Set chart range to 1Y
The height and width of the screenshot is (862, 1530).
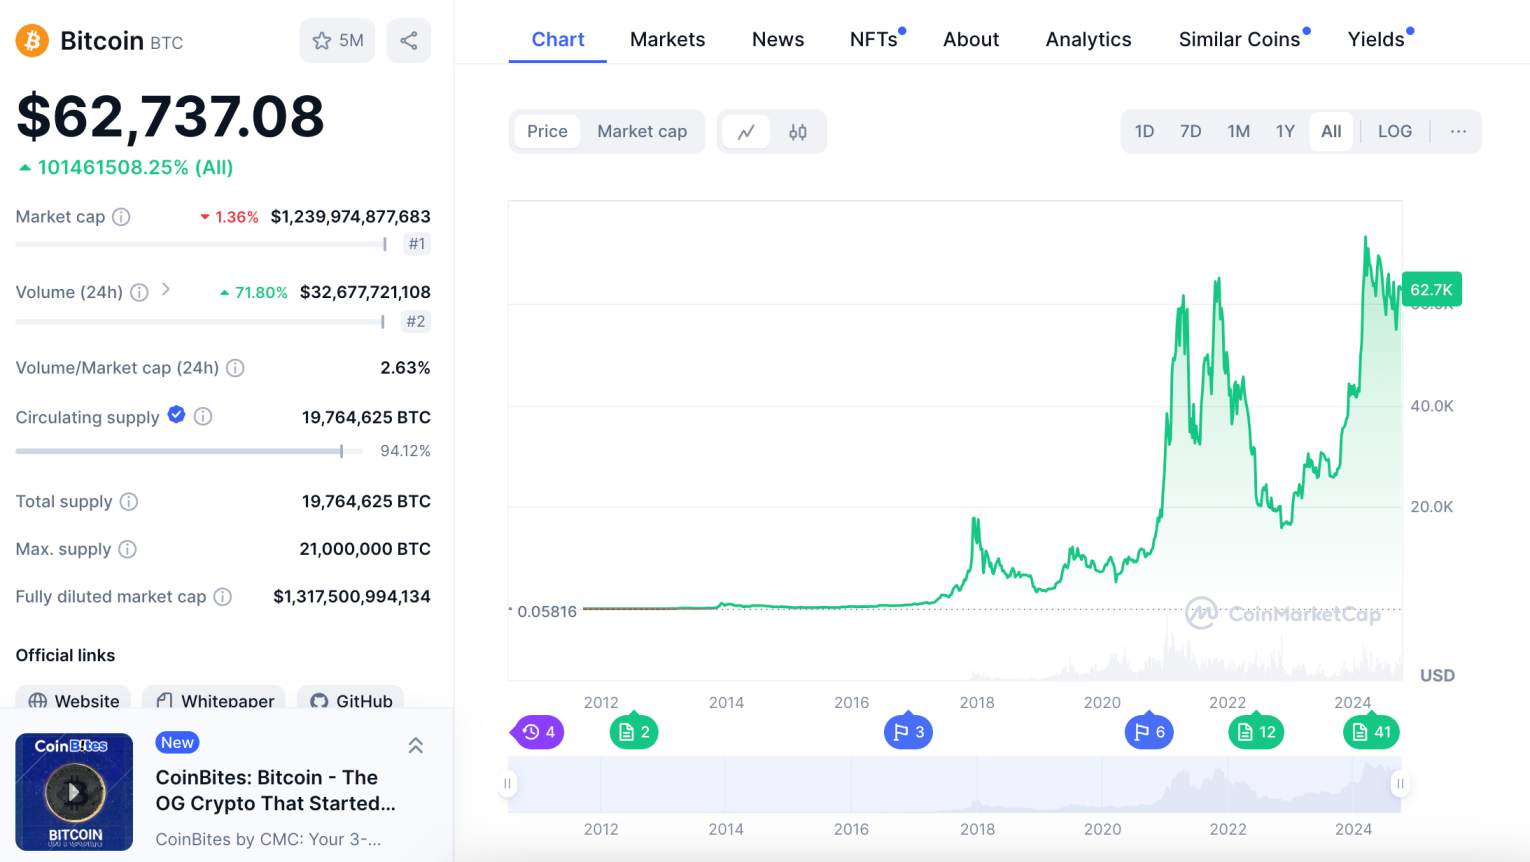(x=1285, y=132)
